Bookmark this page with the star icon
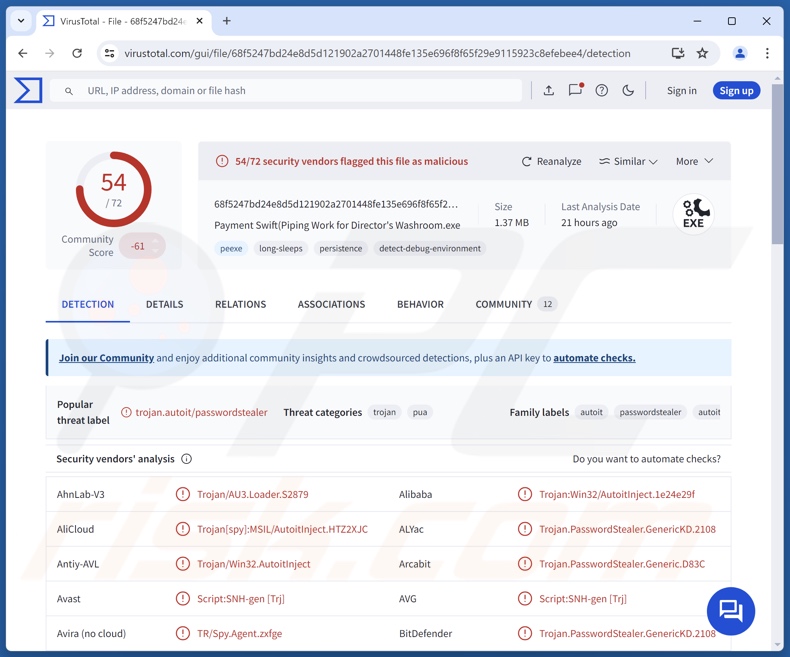 pyautogui.click(x=702, y=53)
